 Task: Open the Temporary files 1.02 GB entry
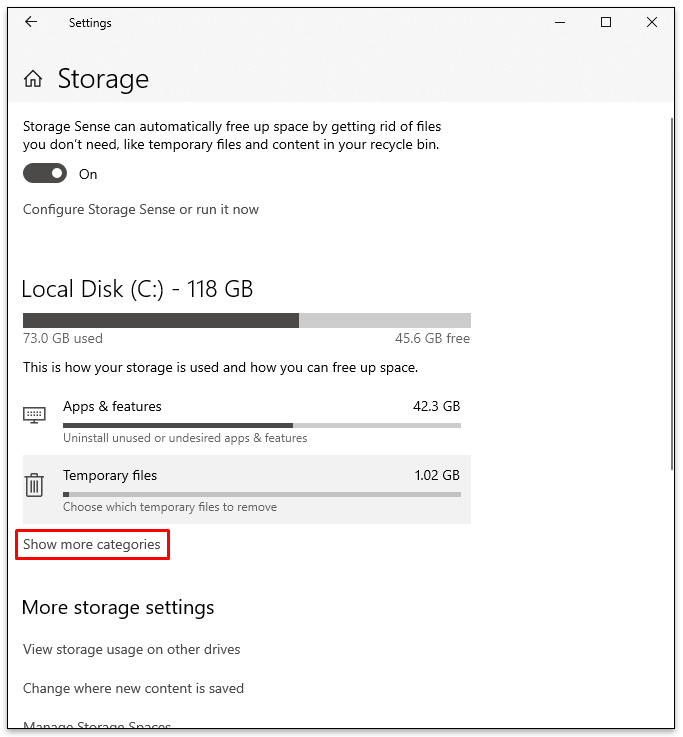[x=247, y=489]
